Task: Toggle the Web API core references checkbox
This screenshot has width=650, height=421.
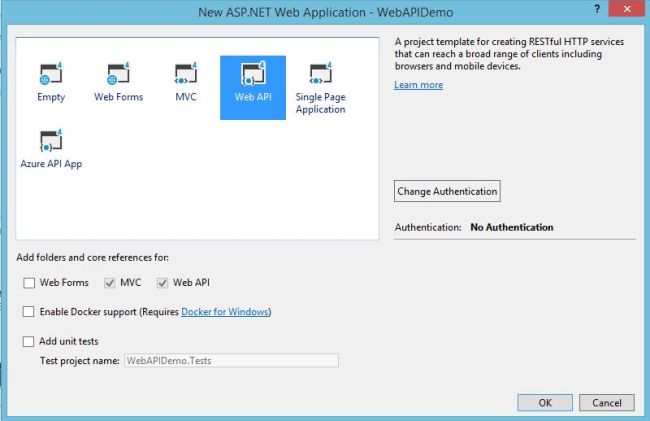Action: (x=162, y=283)
